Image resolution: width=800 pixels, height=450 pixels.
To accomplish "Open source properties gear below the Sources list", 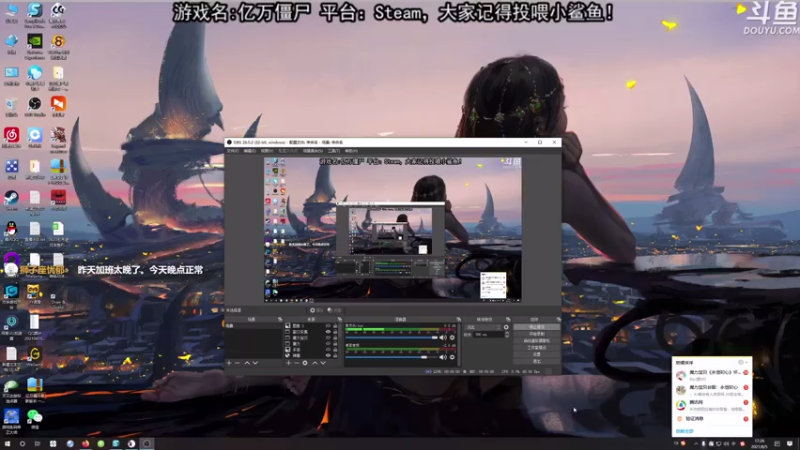I will click(305, 363).
